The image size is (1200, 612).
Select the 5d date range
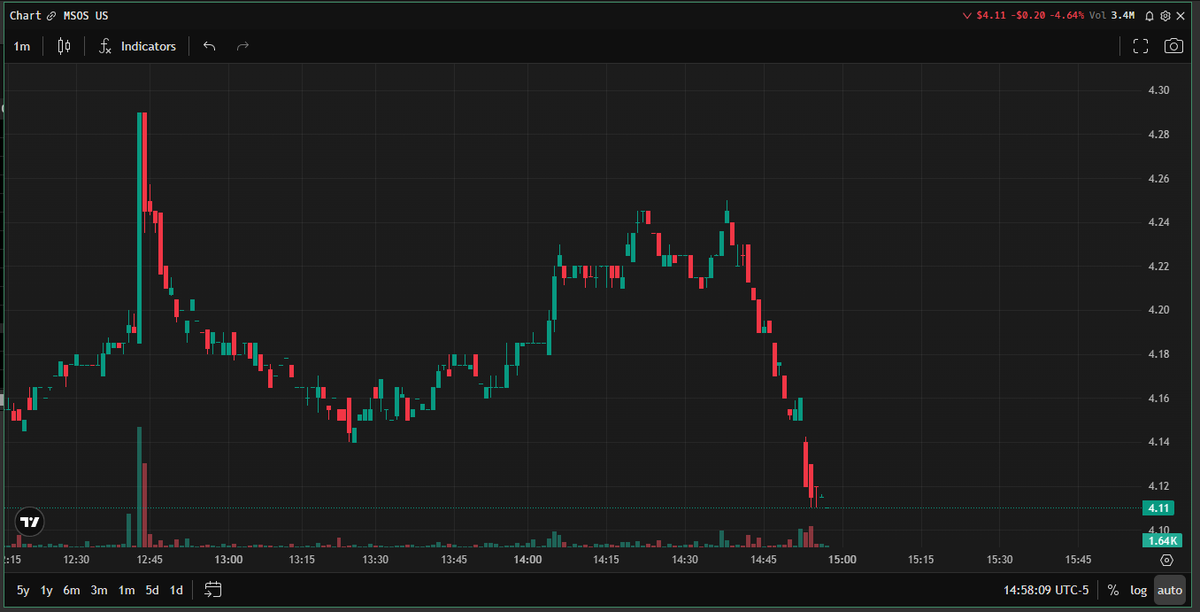[152, 590]
